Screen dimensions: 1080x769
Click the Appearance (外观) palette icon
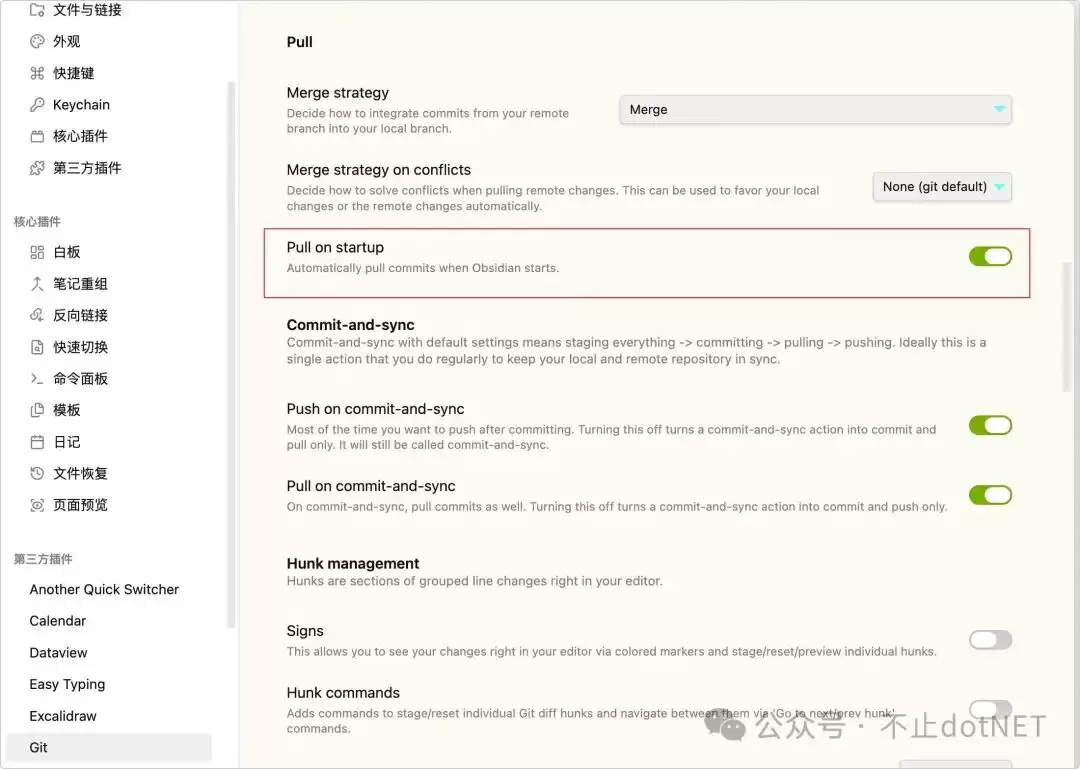click(x=37, y=42)
